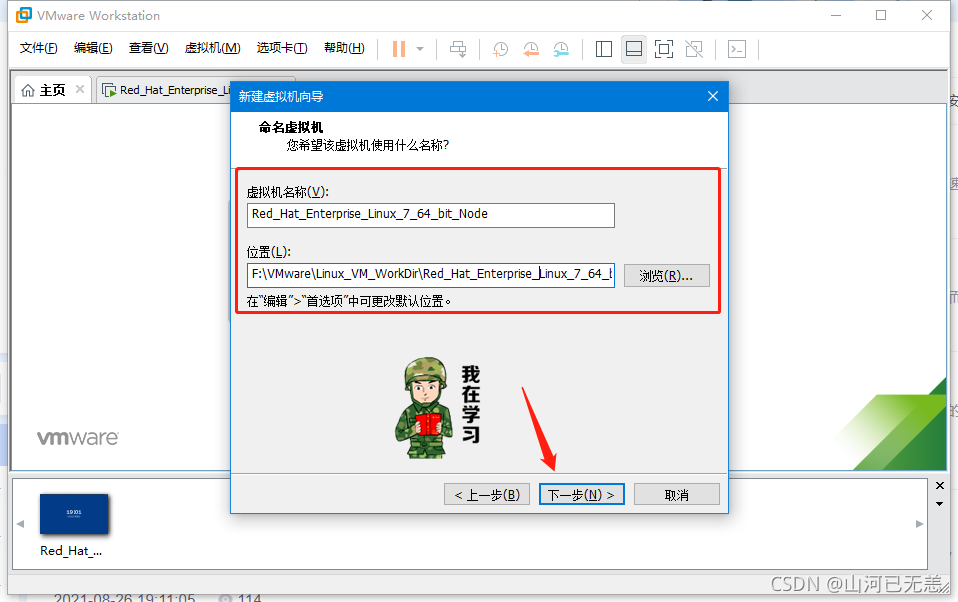Open the 选项卡(T) menu
Viewport: 958px width, 602px height.
pyautogui.click(x=282, y=48)
